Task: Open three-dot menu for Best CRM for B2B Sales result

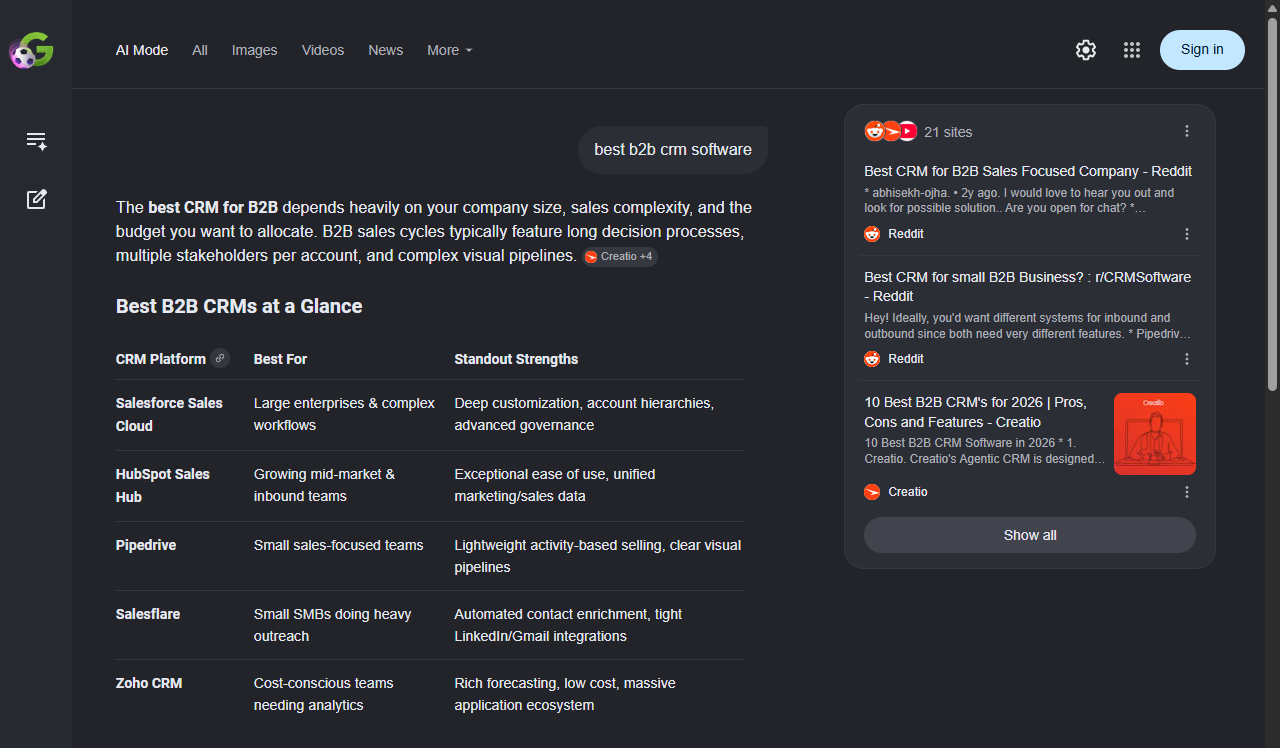Action: [1187, 234]
